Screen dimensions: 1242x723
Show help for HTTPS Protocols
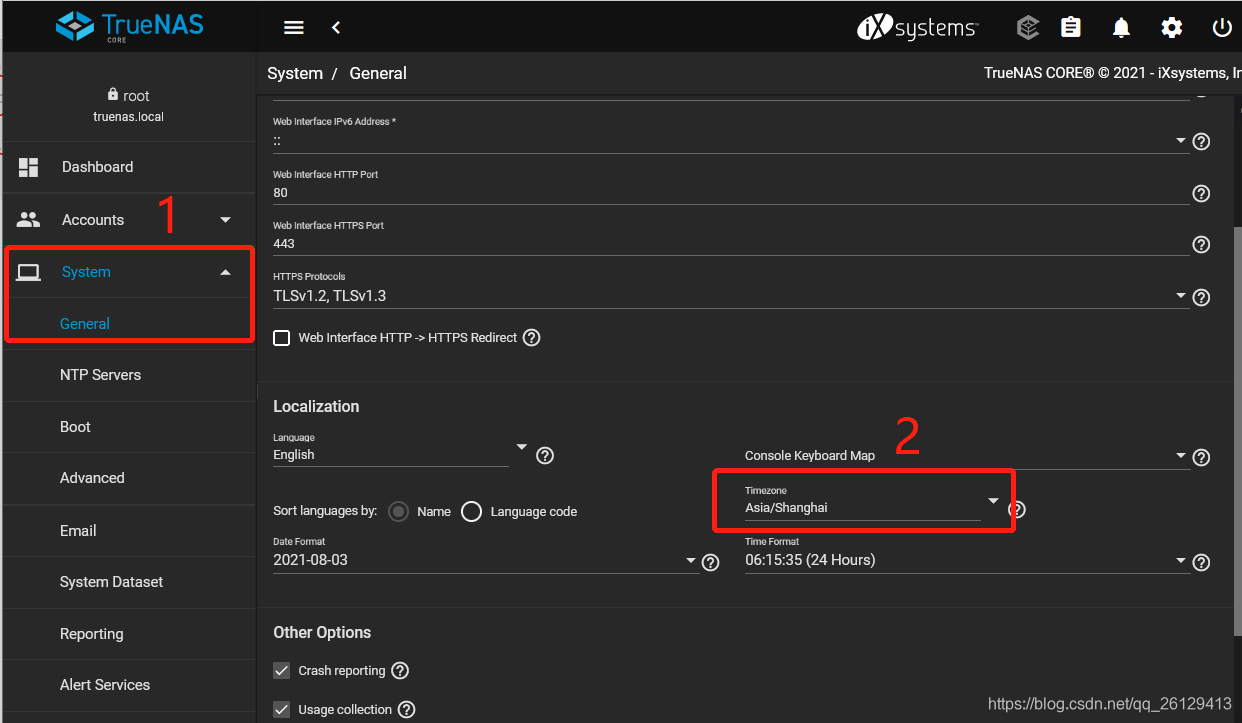[1202, 297]
